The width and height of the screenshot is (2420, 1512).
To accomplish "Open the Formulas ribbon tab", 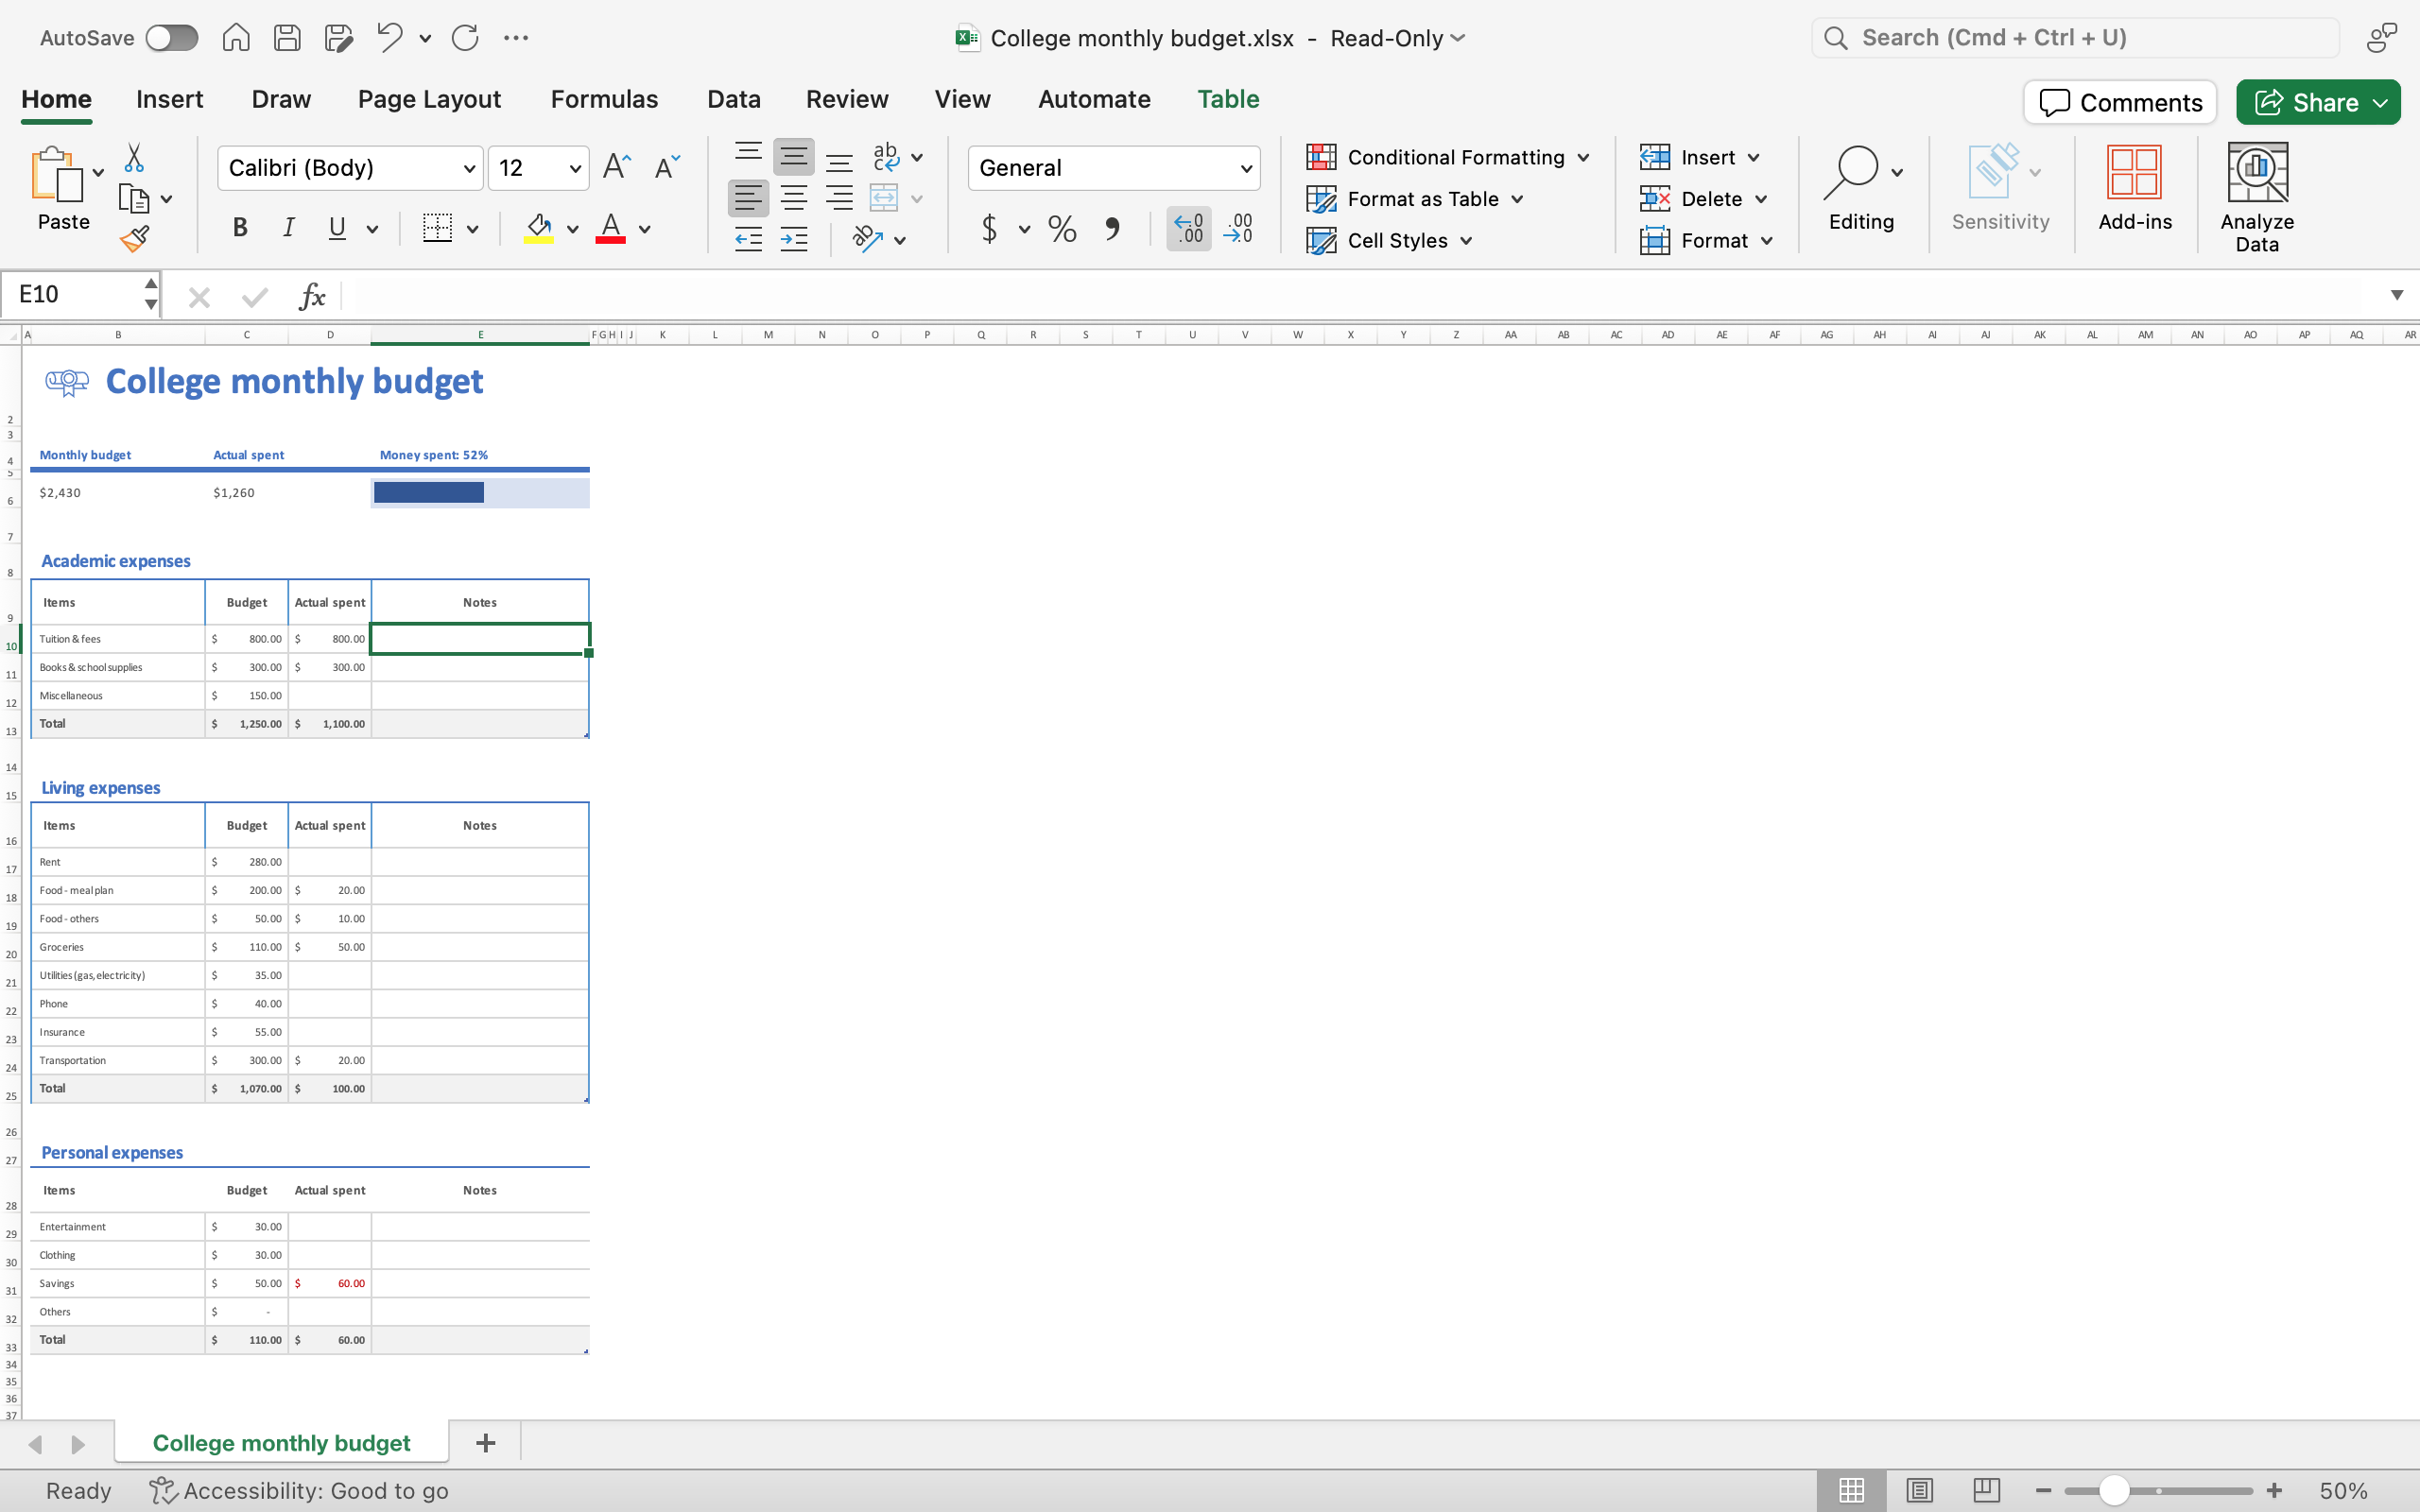I will point(604,99).
